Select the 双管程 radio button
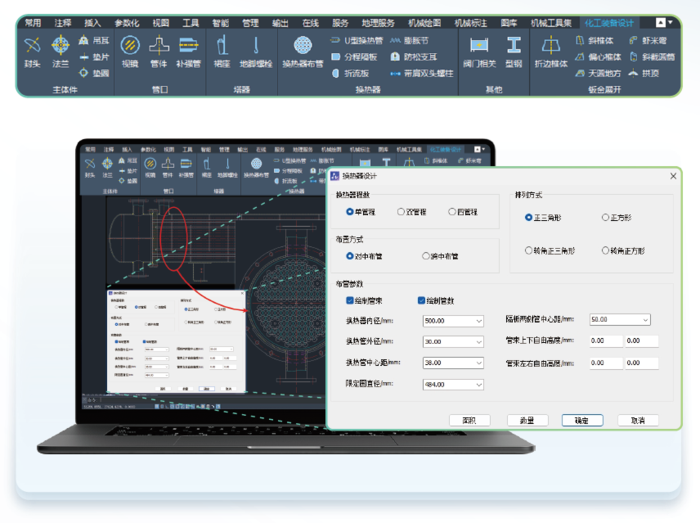 tap(401, 212)
